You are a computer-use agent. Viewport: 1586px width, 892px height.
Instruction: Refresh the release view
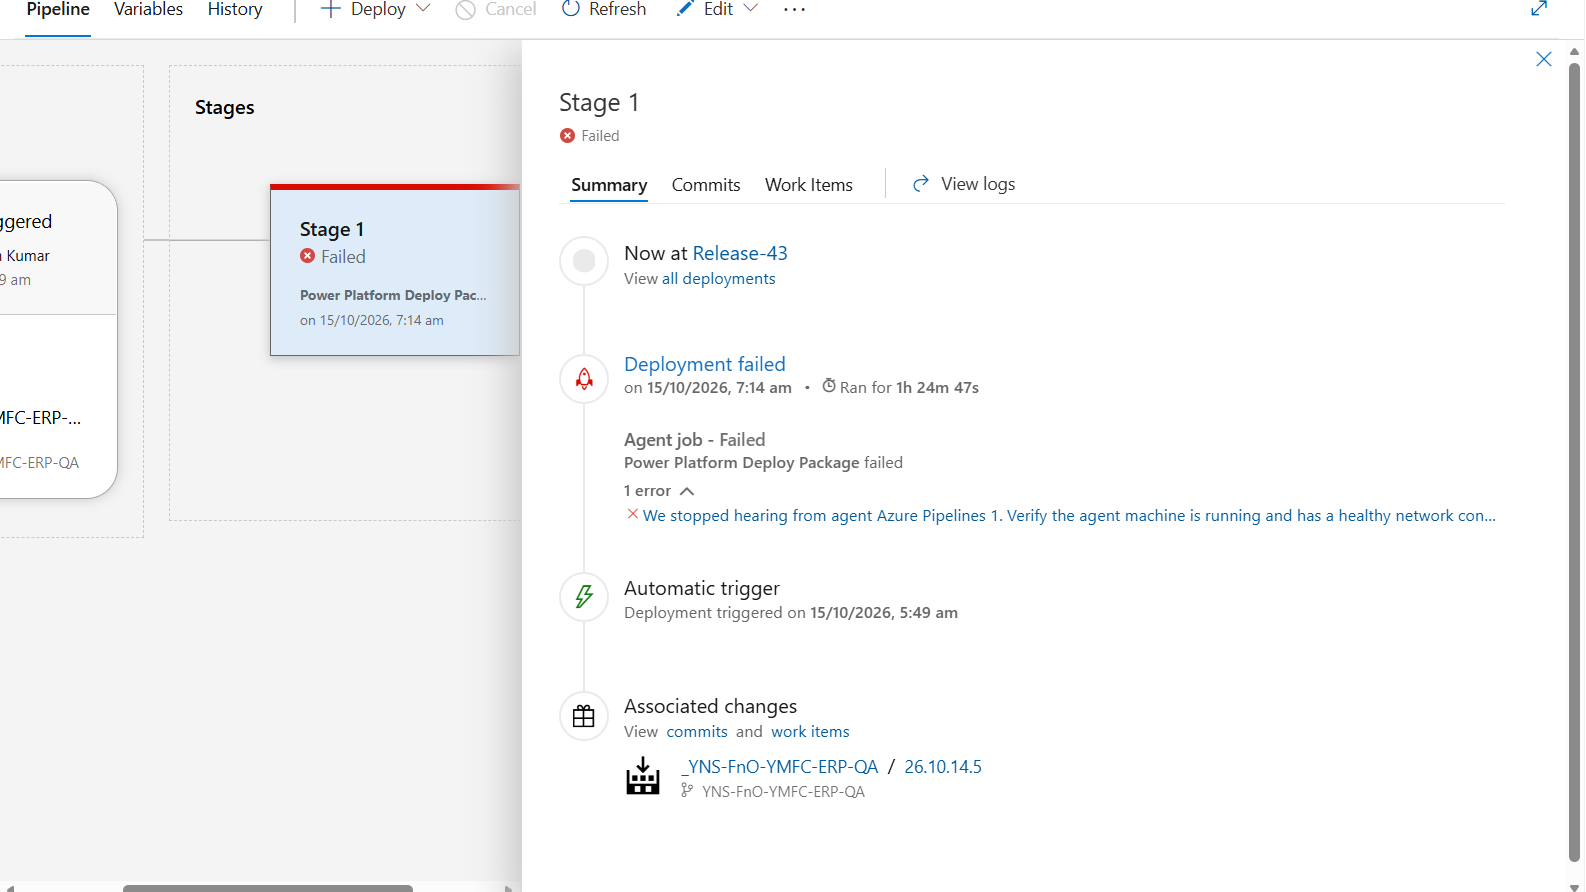[x=604, y=10]
